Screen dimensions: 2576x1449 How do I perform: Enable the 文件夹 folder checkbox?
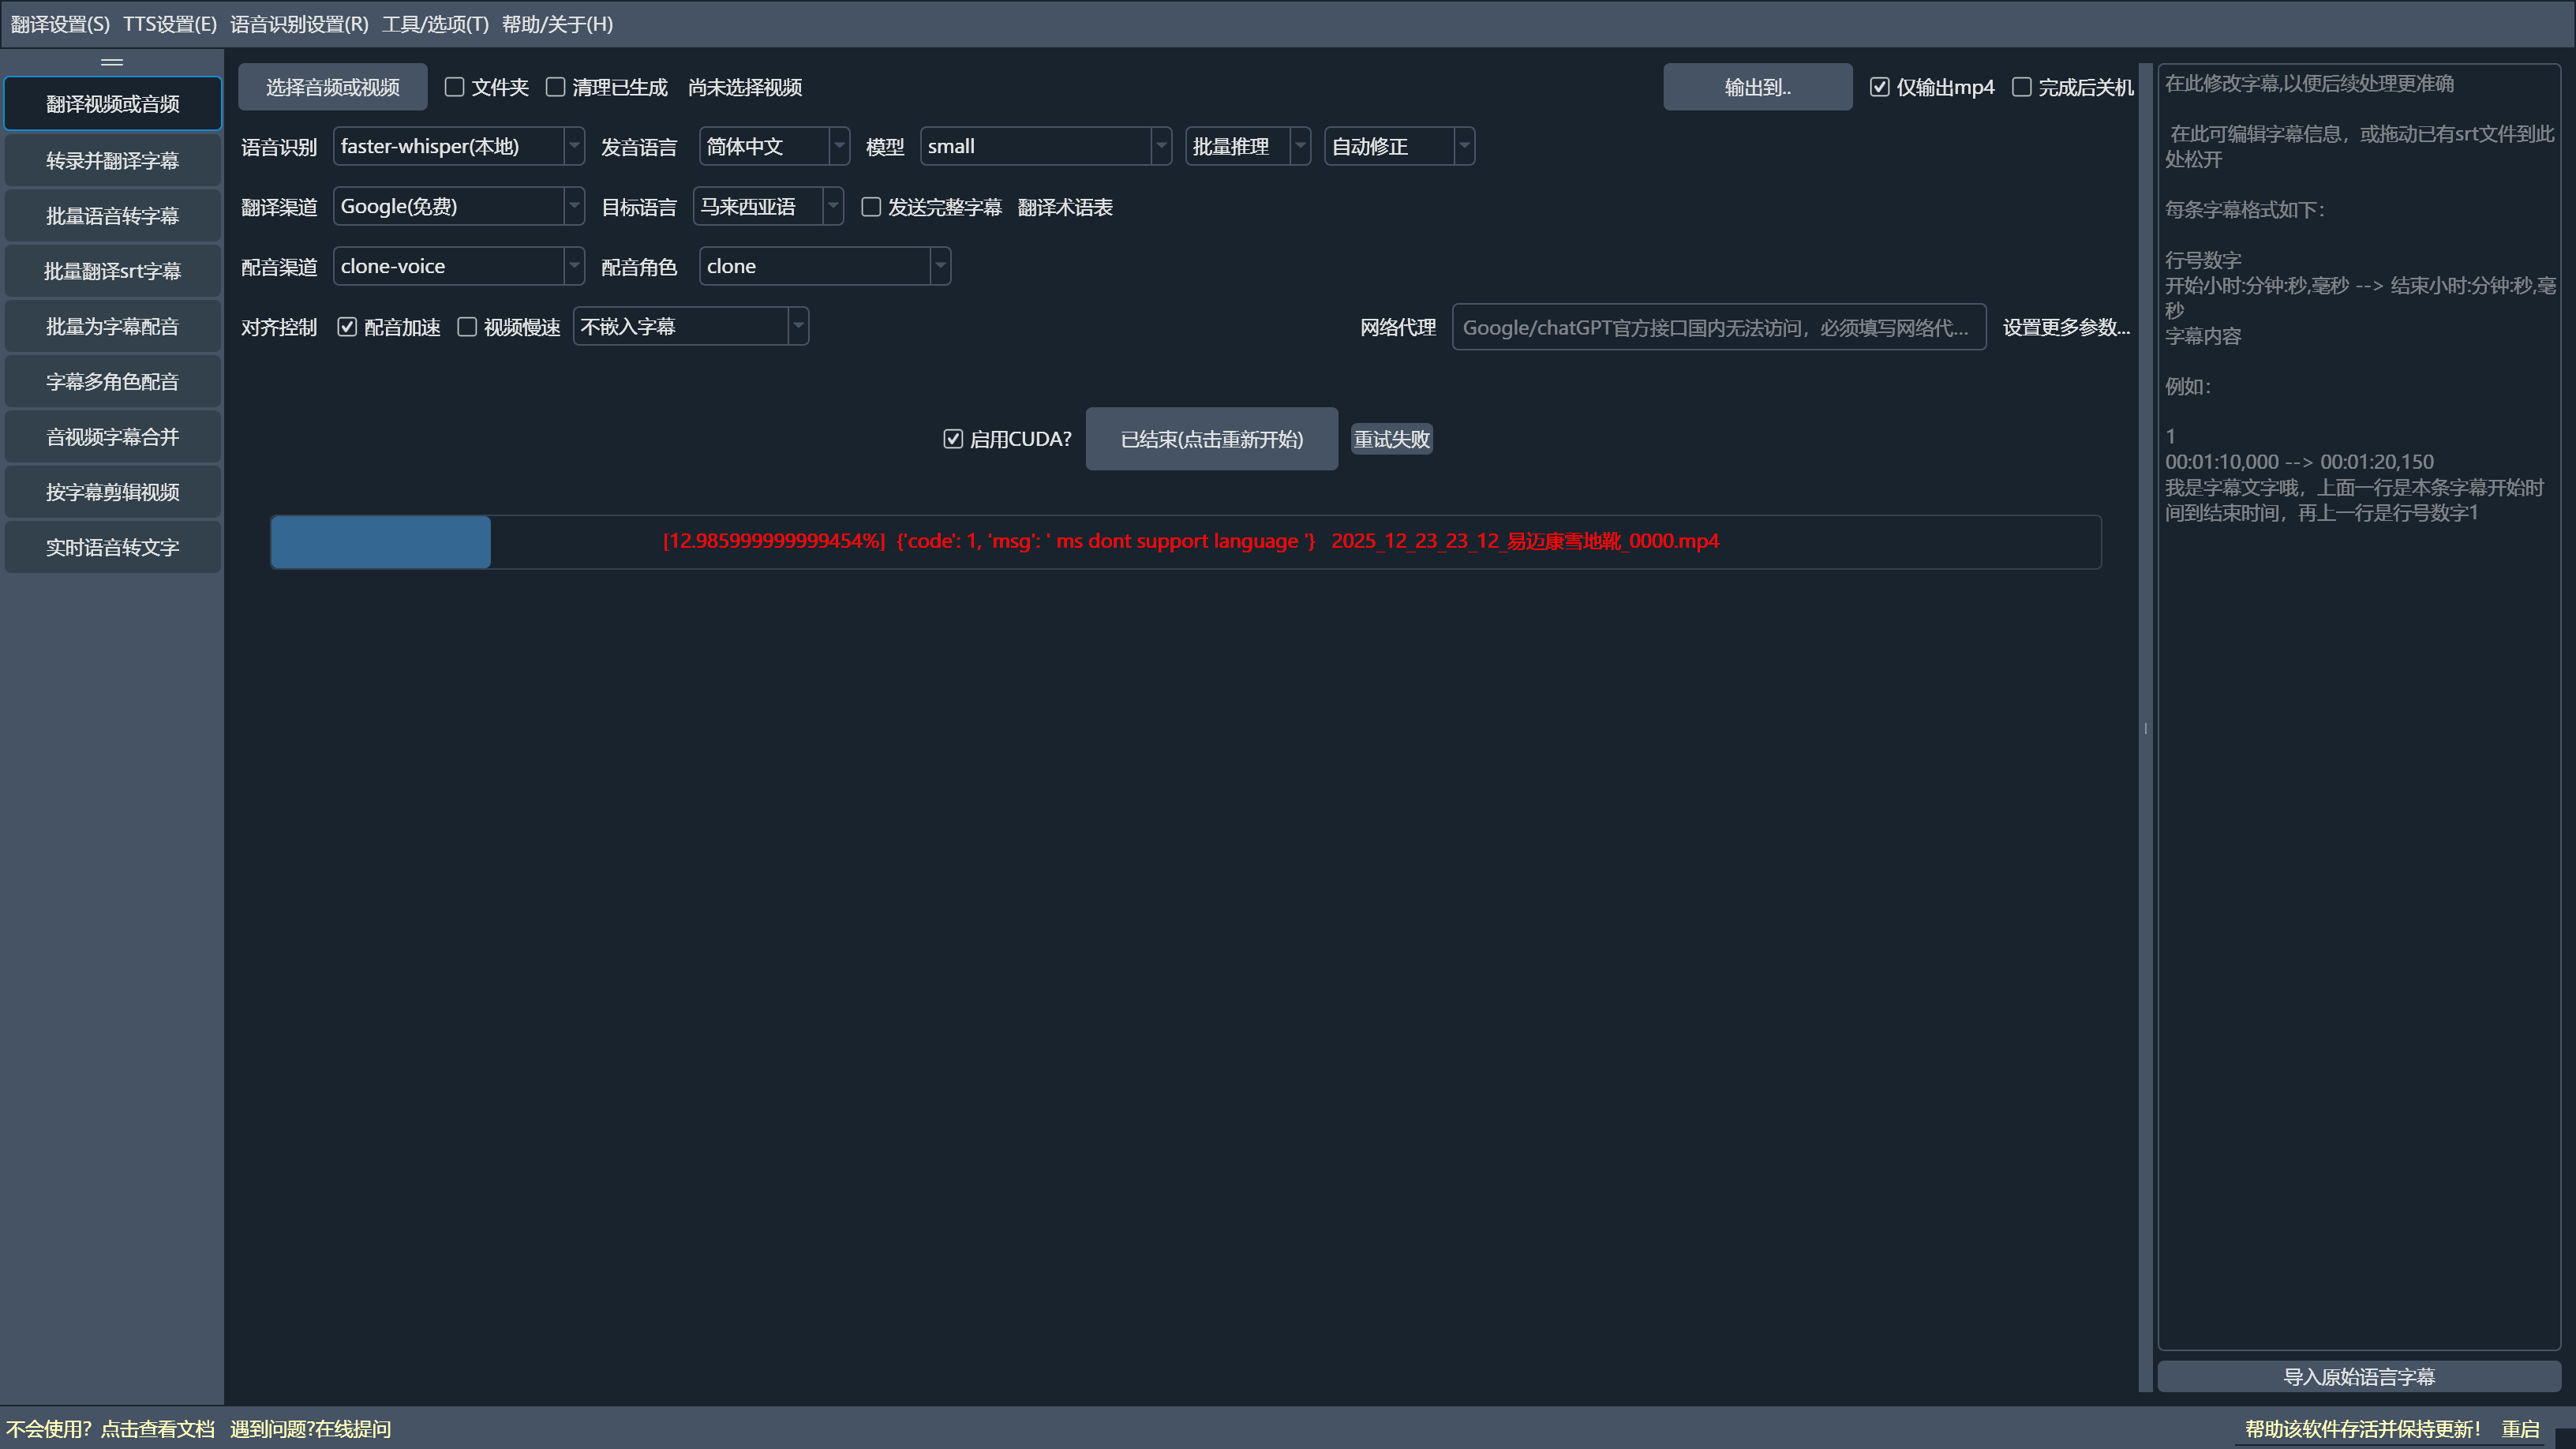[455, 87]
